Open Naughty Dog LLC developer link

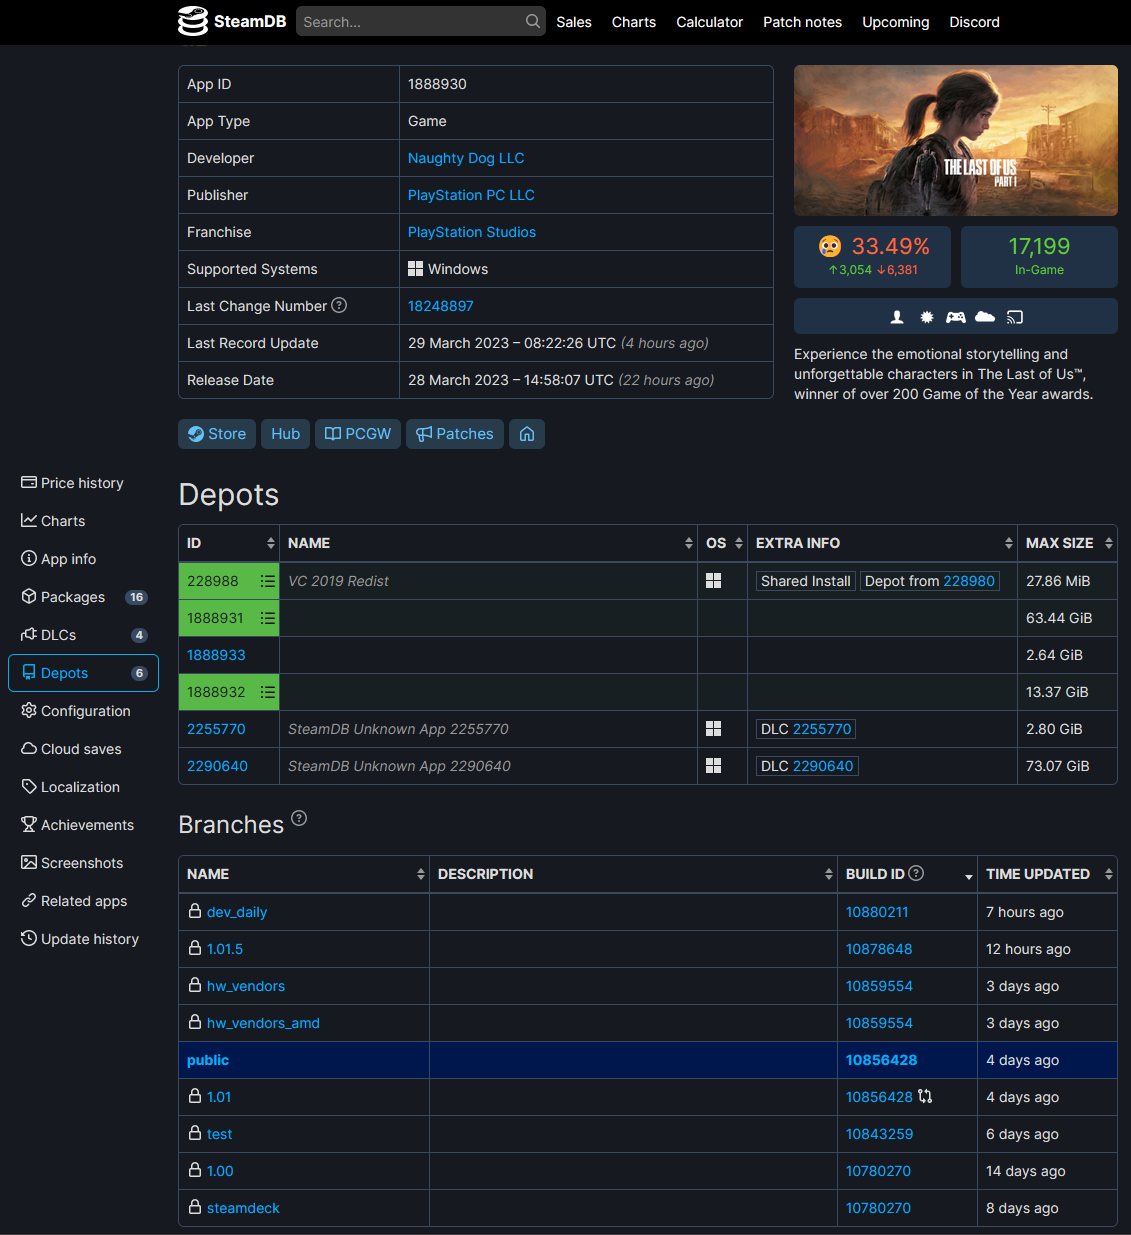point(466,158)
